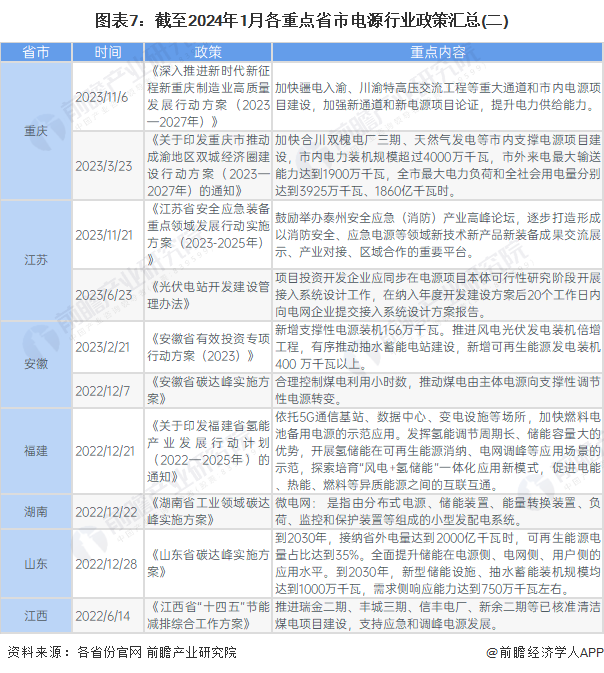Click source note '资料来源：各省份官网 前瞻产业研究院'
This screenshot has width=604, height=673.
coord(122,652)
